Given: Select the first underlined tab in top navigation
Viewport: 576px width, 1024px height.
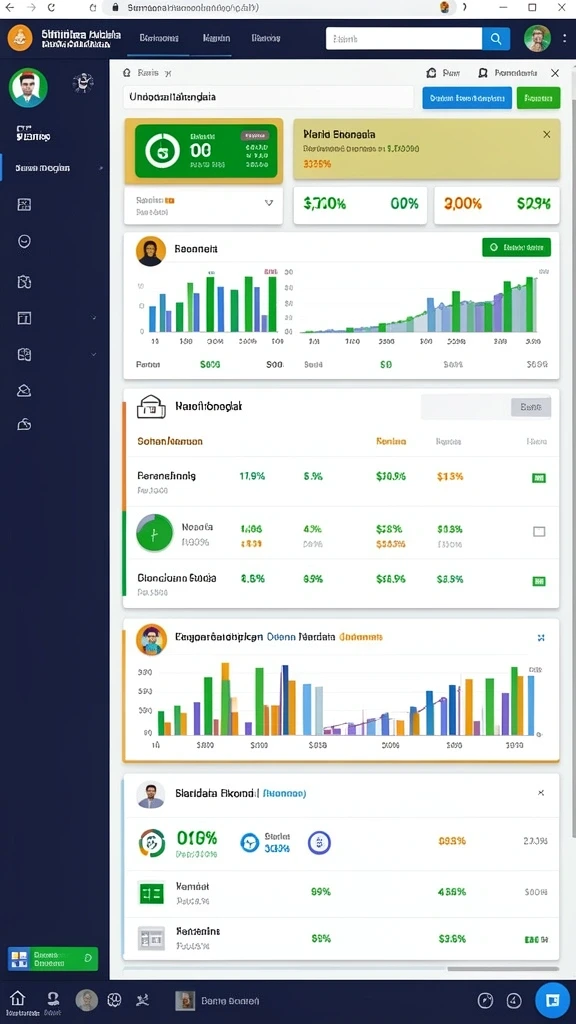Looking at the screenshot, I should pyautogui.click(x=159, y=38).
